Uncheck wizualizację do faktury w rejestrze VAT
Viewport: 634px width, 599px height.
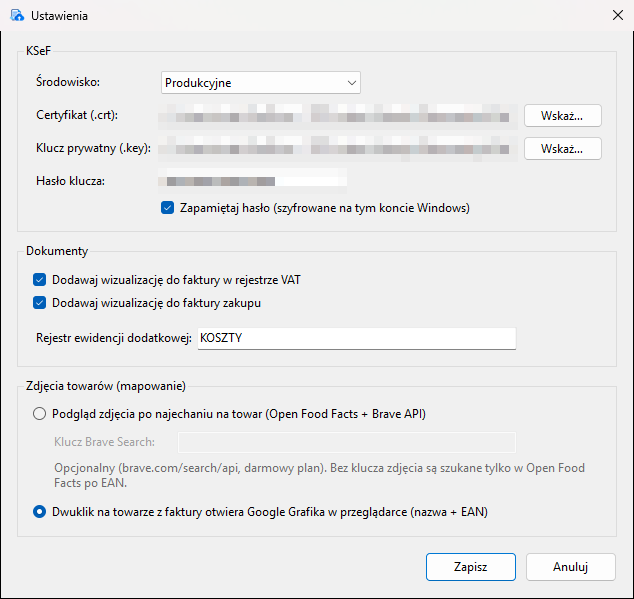pos(40,280)
